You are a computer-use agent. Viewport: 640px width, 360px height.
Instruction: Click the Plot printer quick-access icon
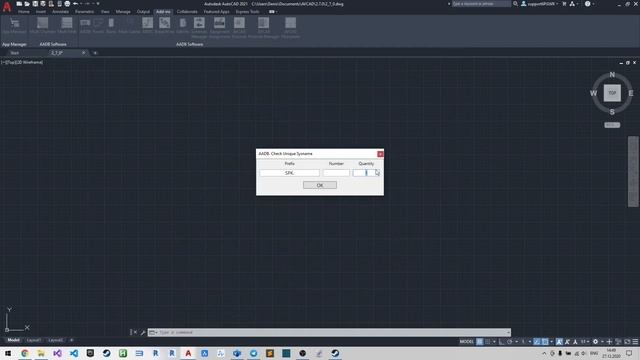coord(67,4)
